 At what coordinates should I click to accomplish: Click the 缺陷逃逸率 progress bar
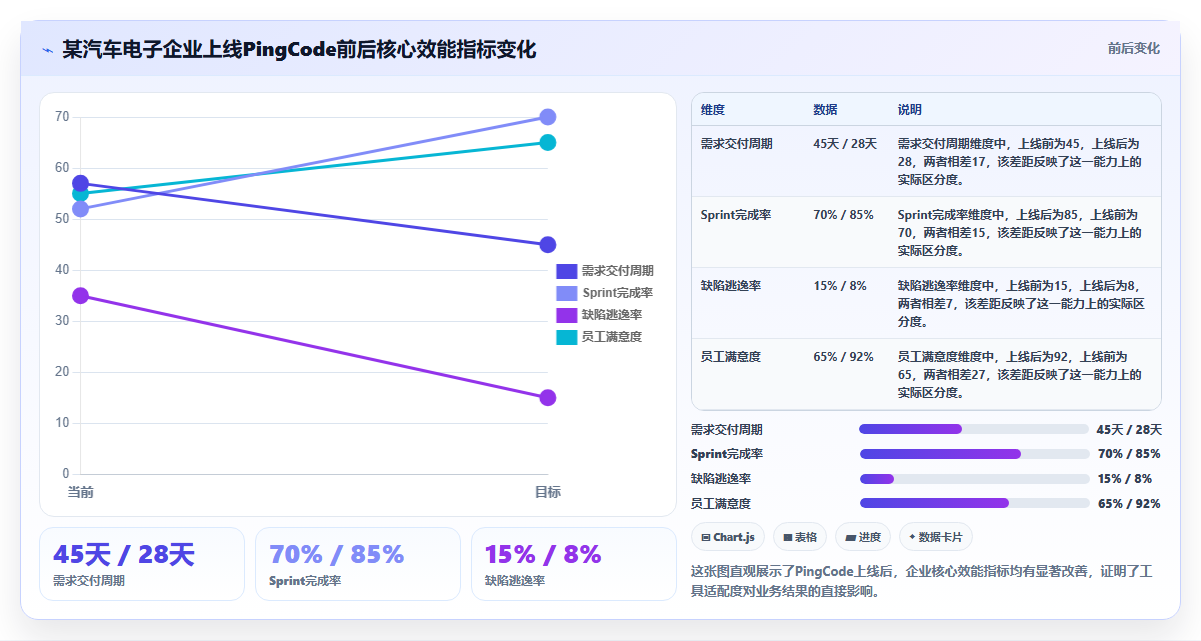pos(974,479)
